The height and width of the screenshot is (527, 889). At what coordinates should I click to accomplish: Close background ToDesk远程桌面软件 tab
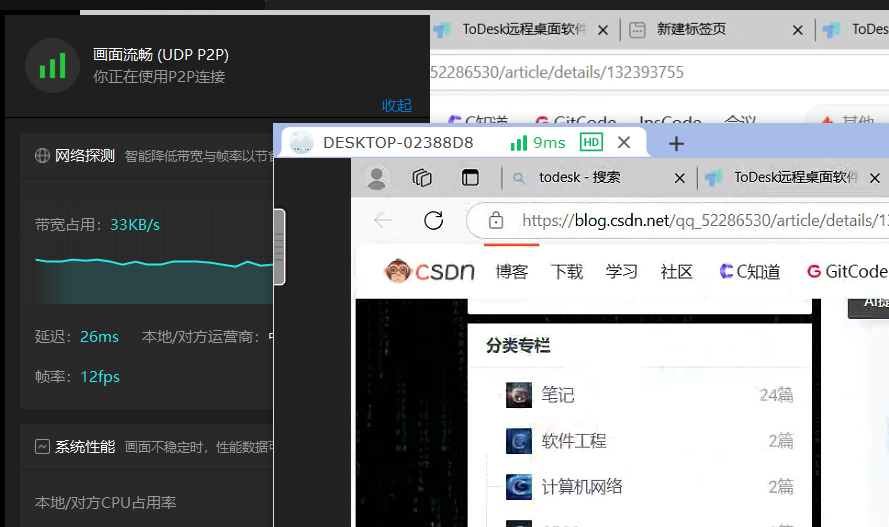tap(603, 30)
